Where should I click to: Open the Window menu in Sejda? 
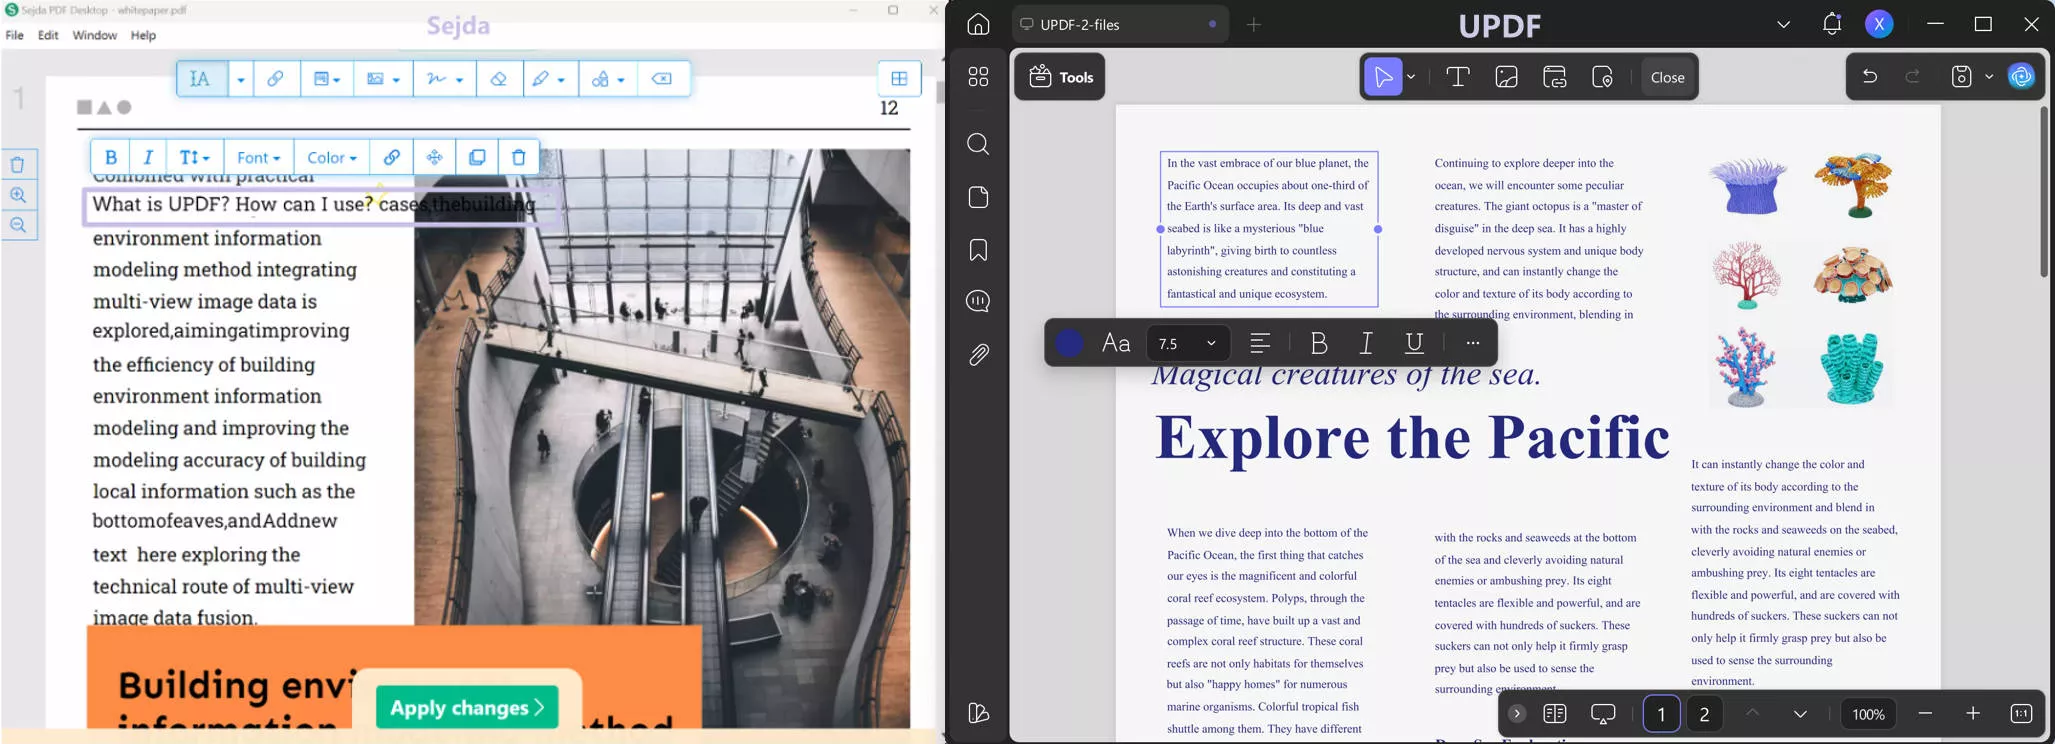tap(95, 35)
